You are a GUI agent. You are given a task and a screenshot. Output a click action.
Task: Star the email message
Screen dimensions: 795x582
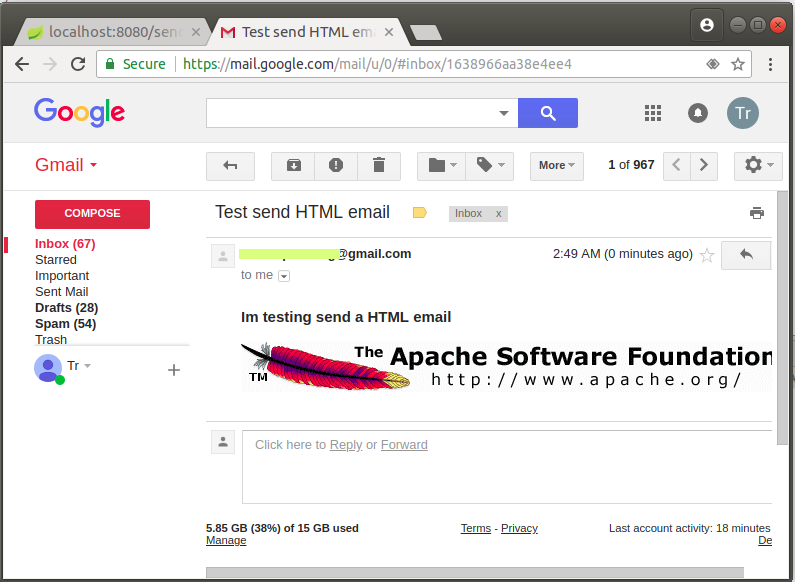point(707,255)
